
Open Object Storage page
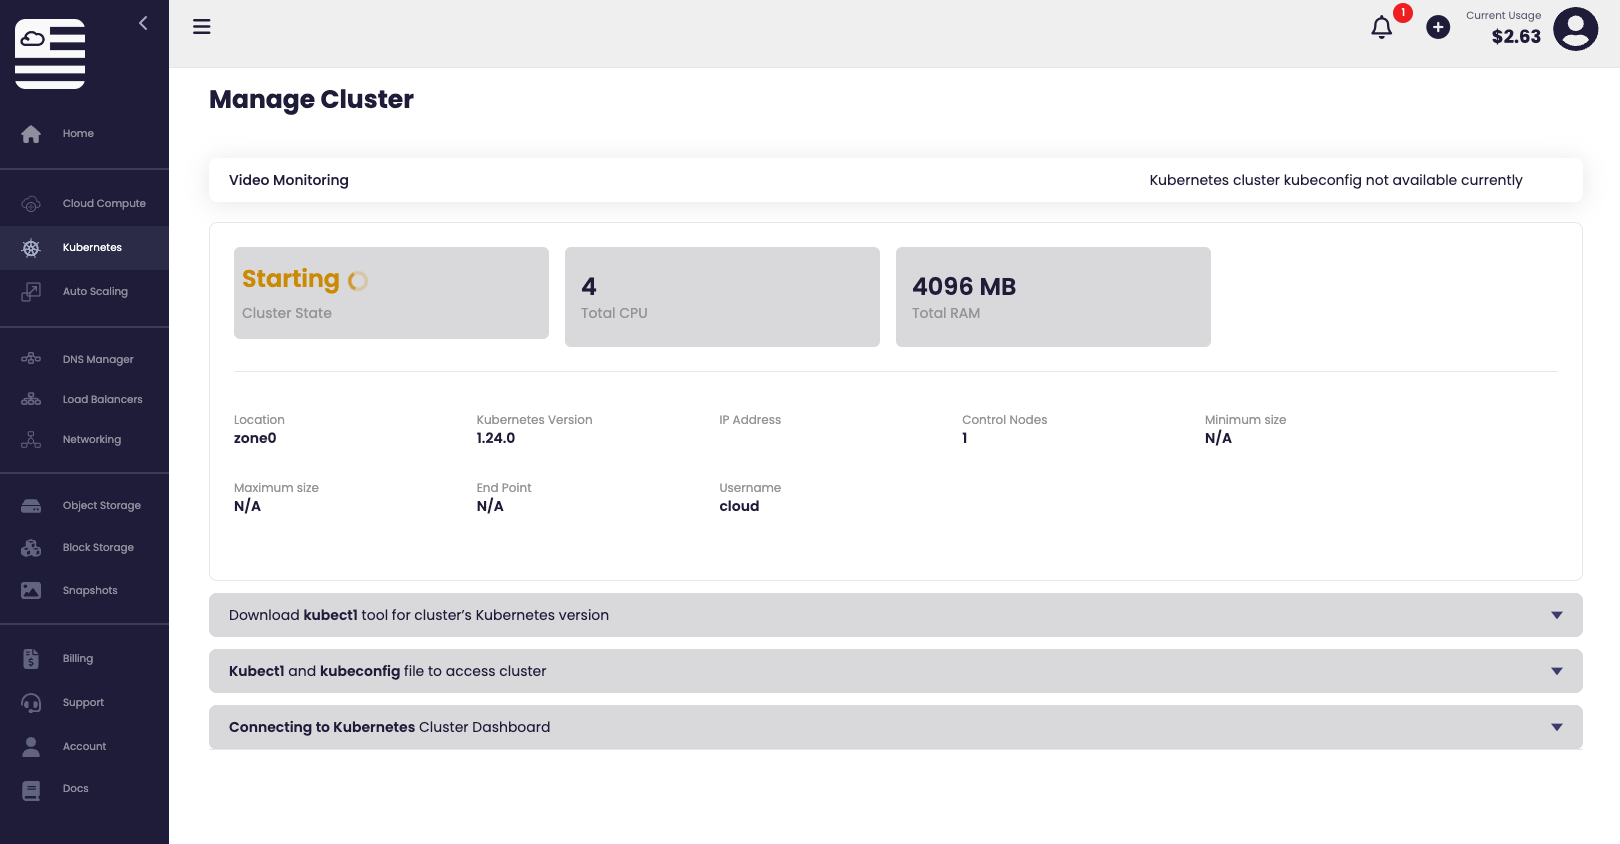click(101, 506)
